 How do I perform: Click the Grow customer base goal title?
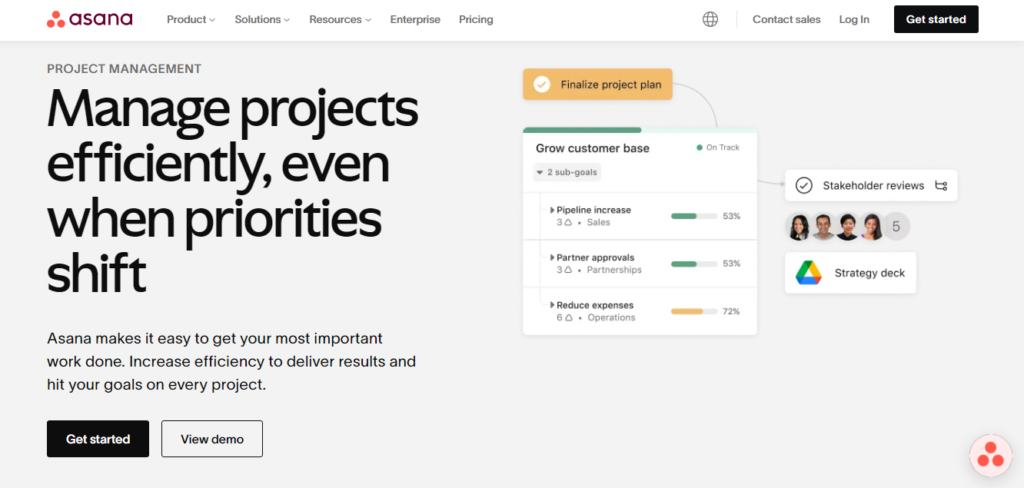592,148
